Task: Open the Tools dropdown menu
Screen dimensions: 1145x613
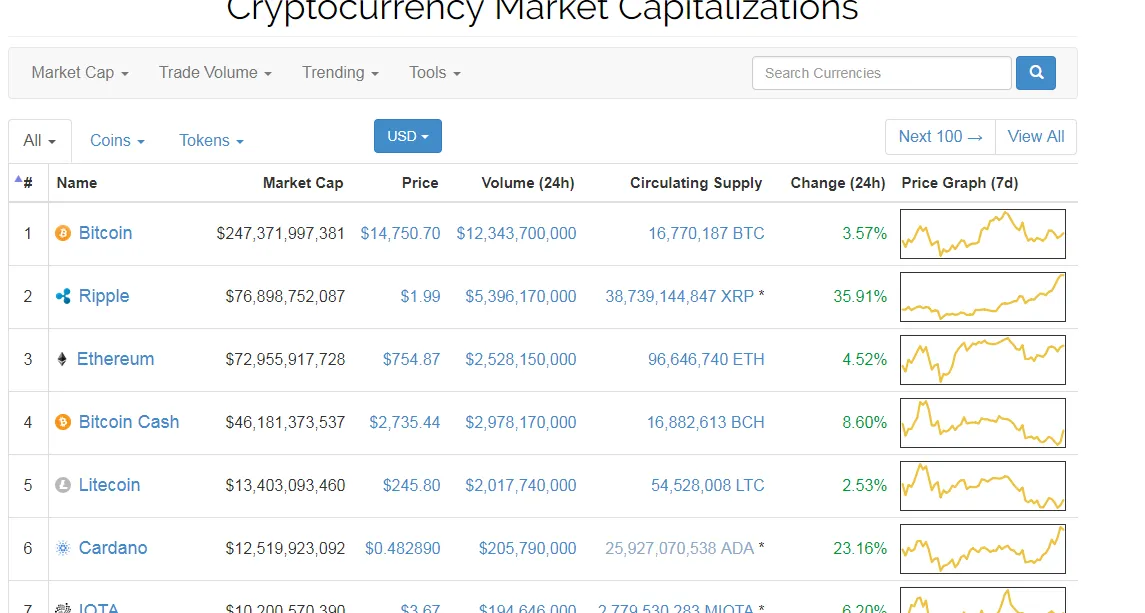Action: [434, 72]
